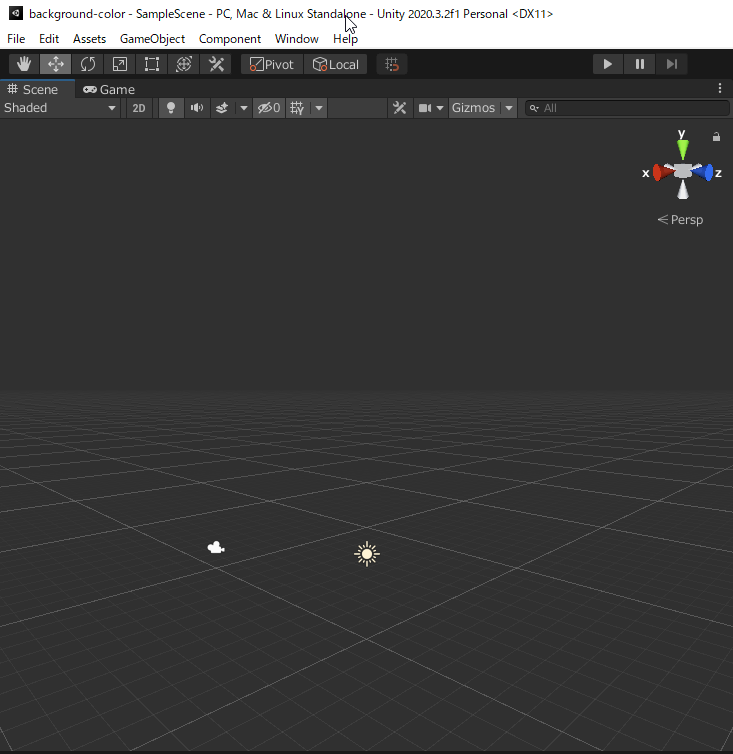733x754 pixels.
Task: Click the green Y axis cone
Action: click(x=682, y=149)
